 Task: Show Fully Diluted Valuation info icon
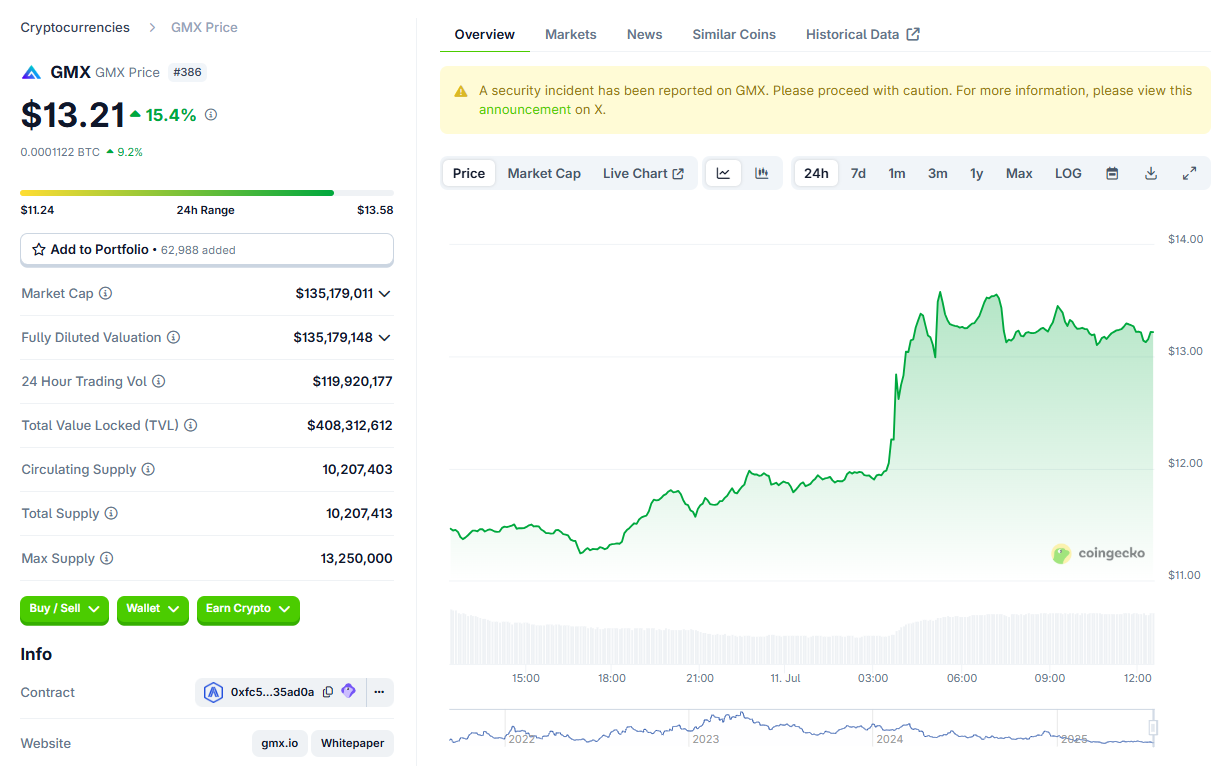coord(173,337)
